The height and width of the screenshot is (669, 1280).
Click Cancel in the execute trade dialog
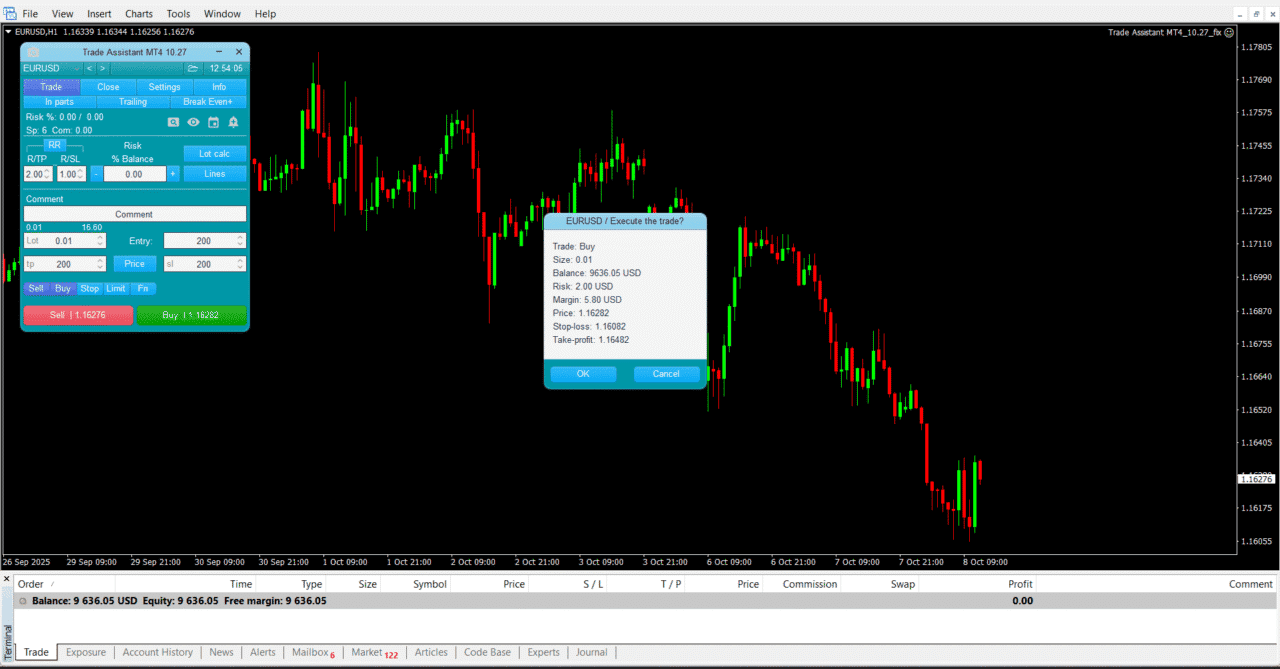click(666, 374)
